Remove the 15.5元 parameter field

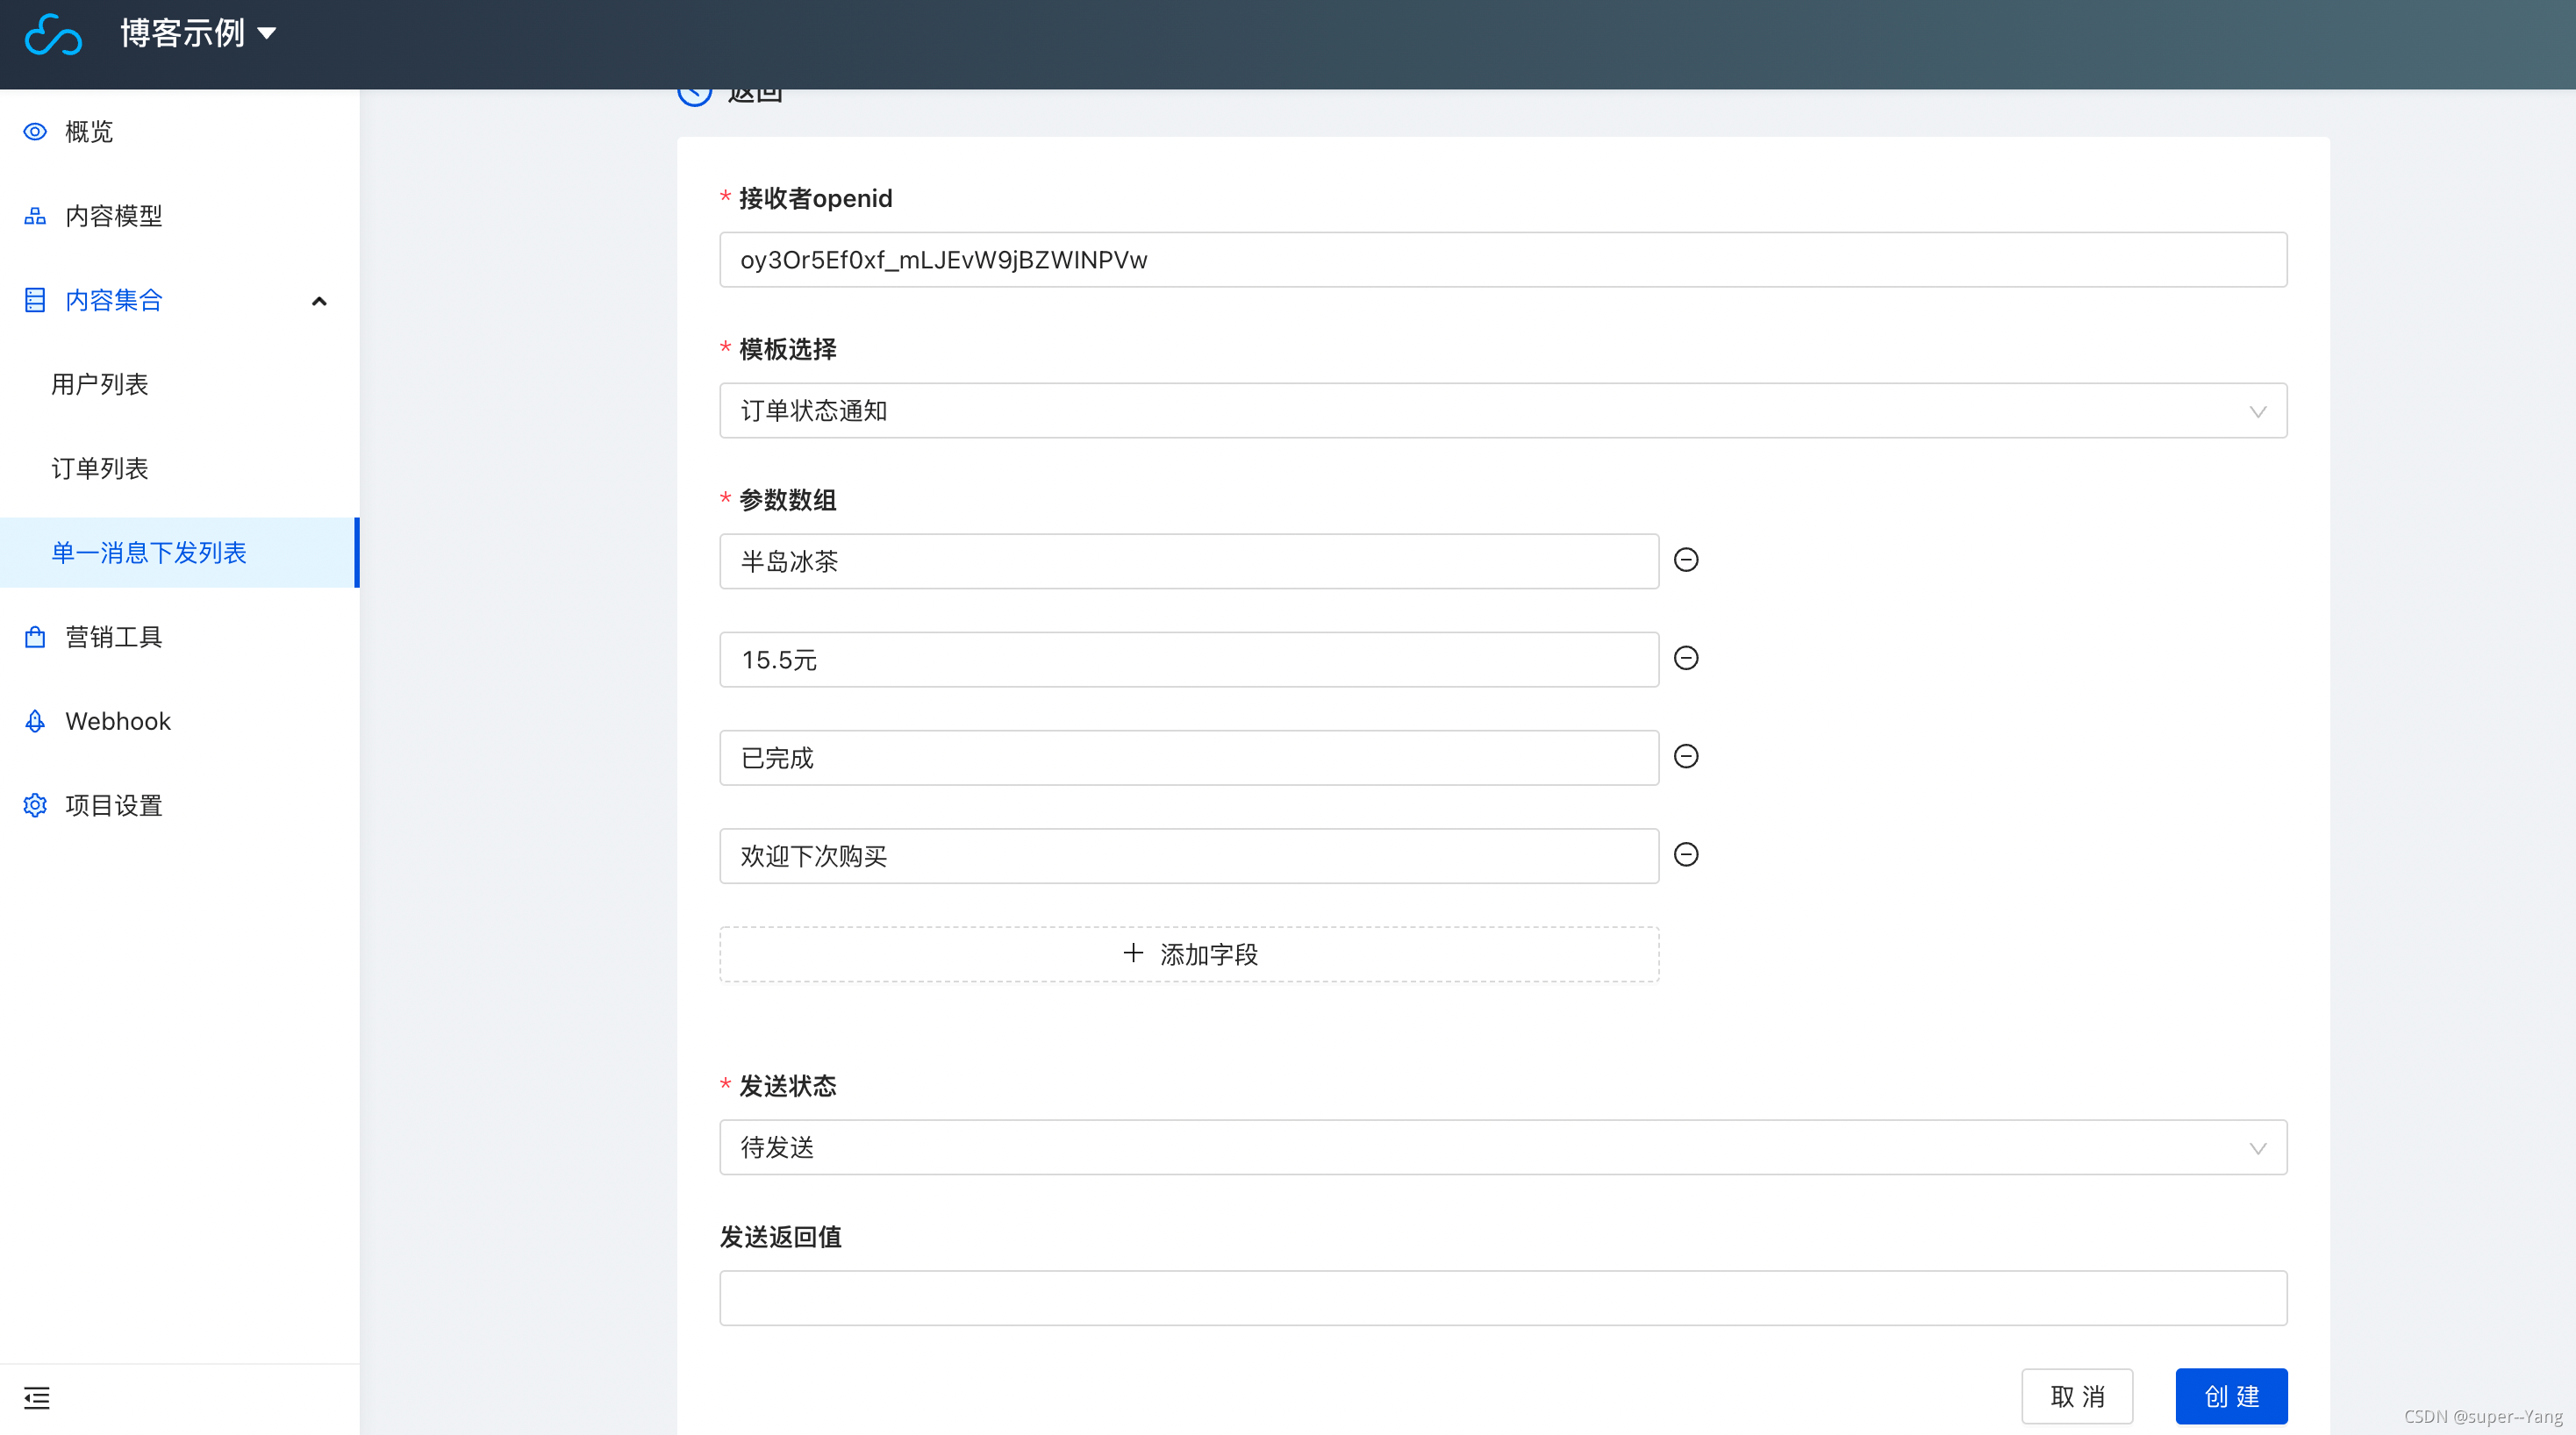1686,658
